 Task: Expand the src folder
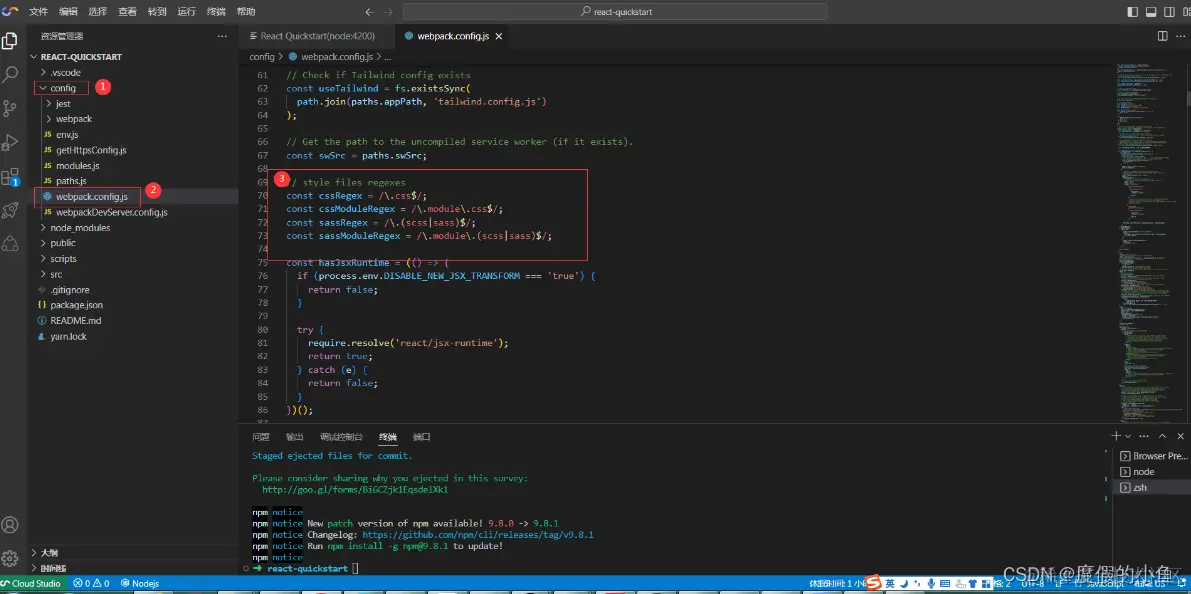coord(56,274)
